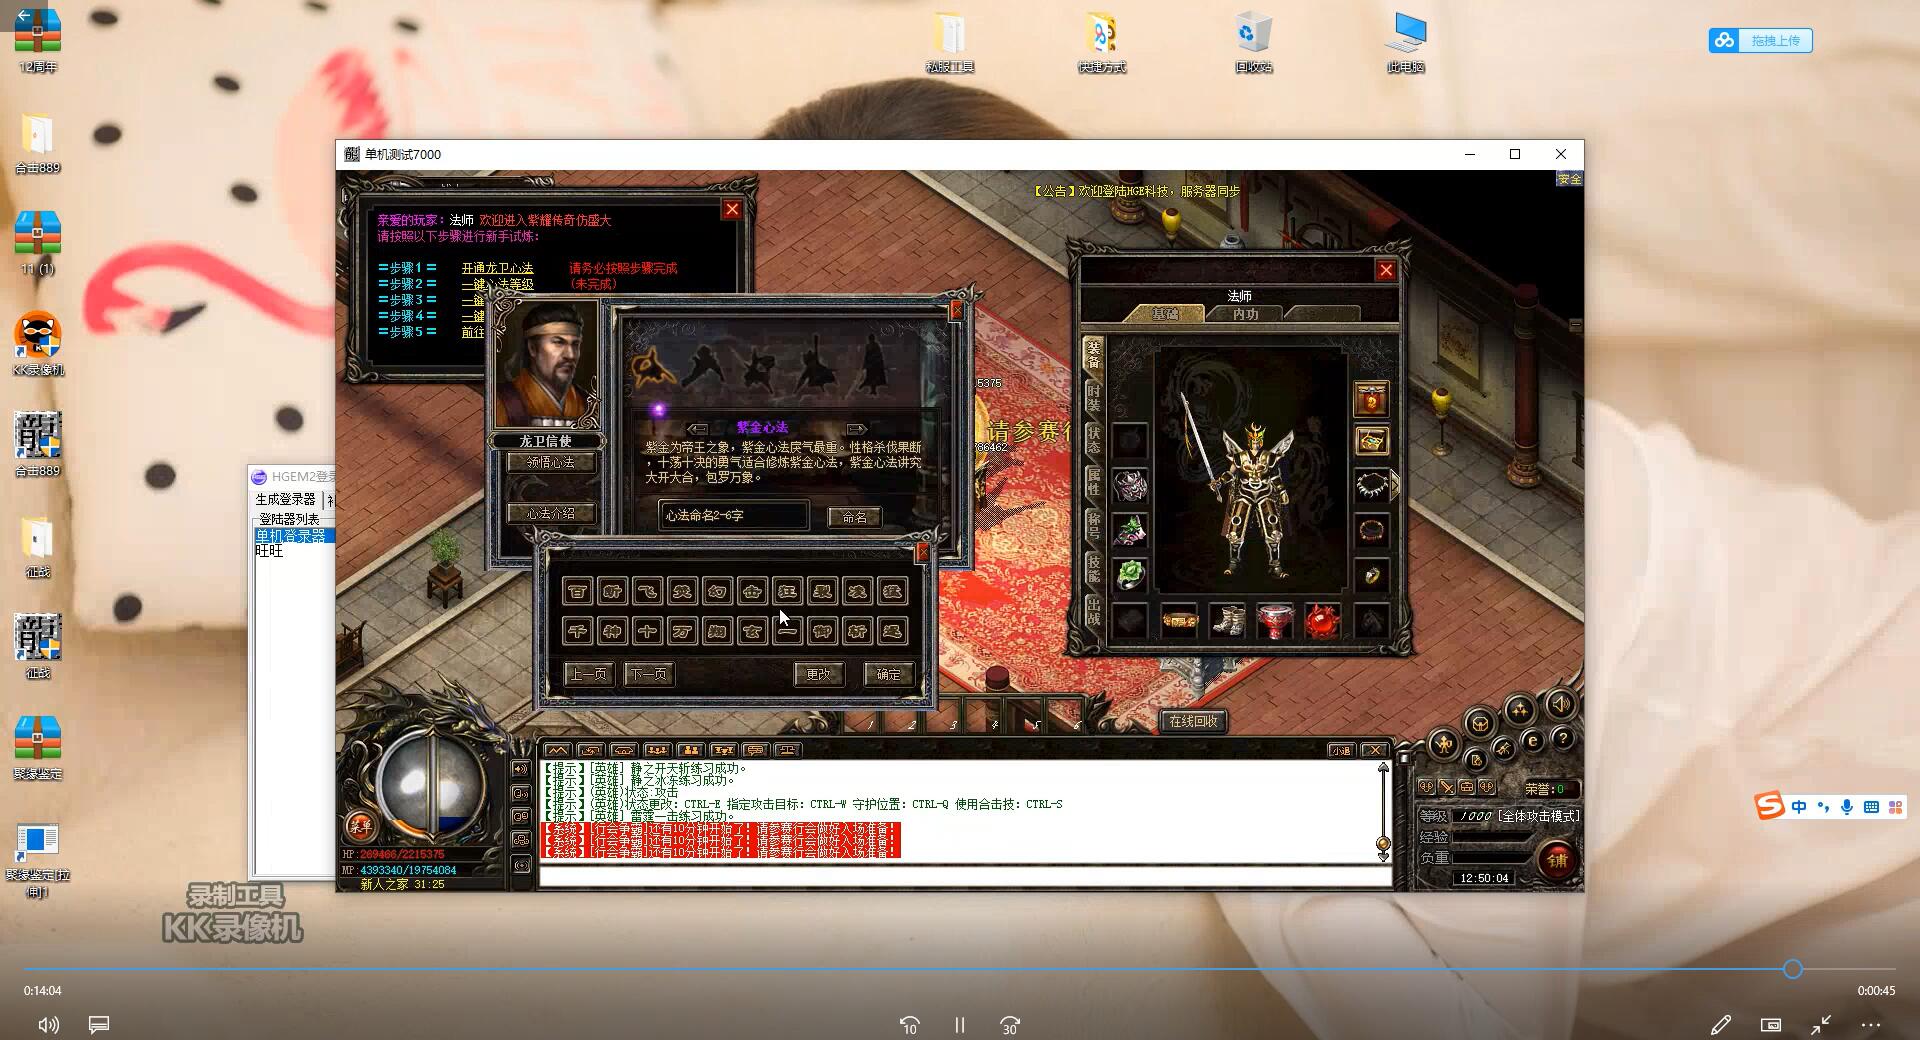Select the character tile 百
Screen dimensions: 1920x1040
[x=577, y=591]
